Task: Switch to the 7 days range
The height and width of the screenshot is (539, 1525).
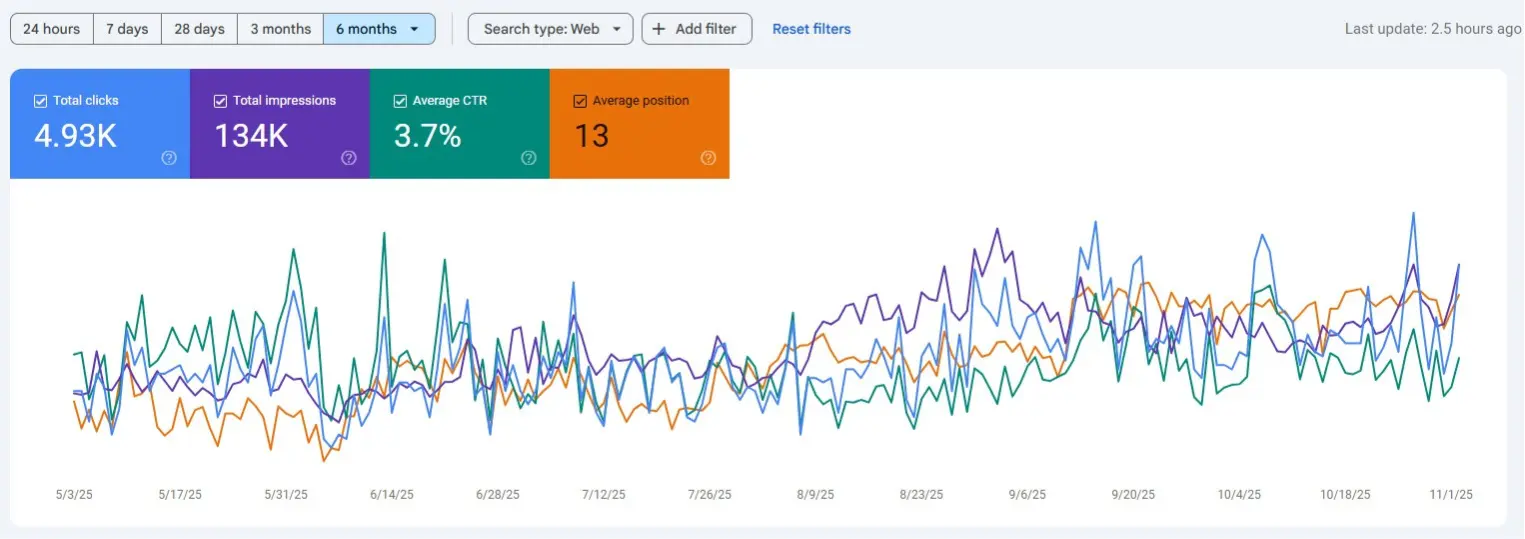Action: 127,29
